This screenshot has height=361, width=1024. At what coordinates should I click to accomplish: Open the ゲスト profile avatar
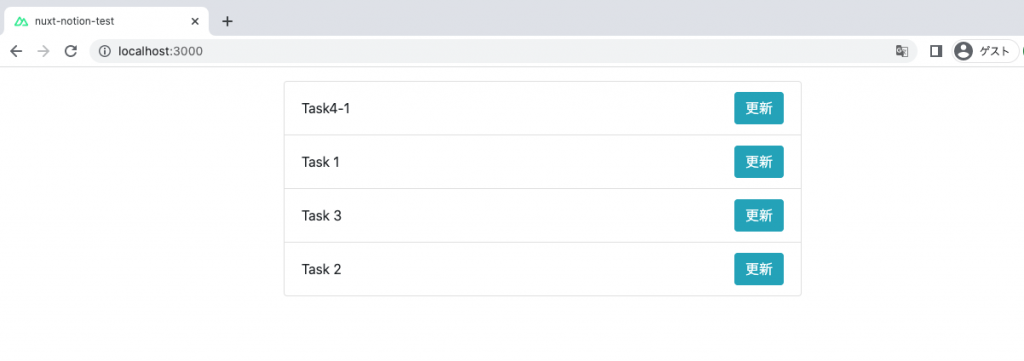pyautogui.click(x=963, y=52)
